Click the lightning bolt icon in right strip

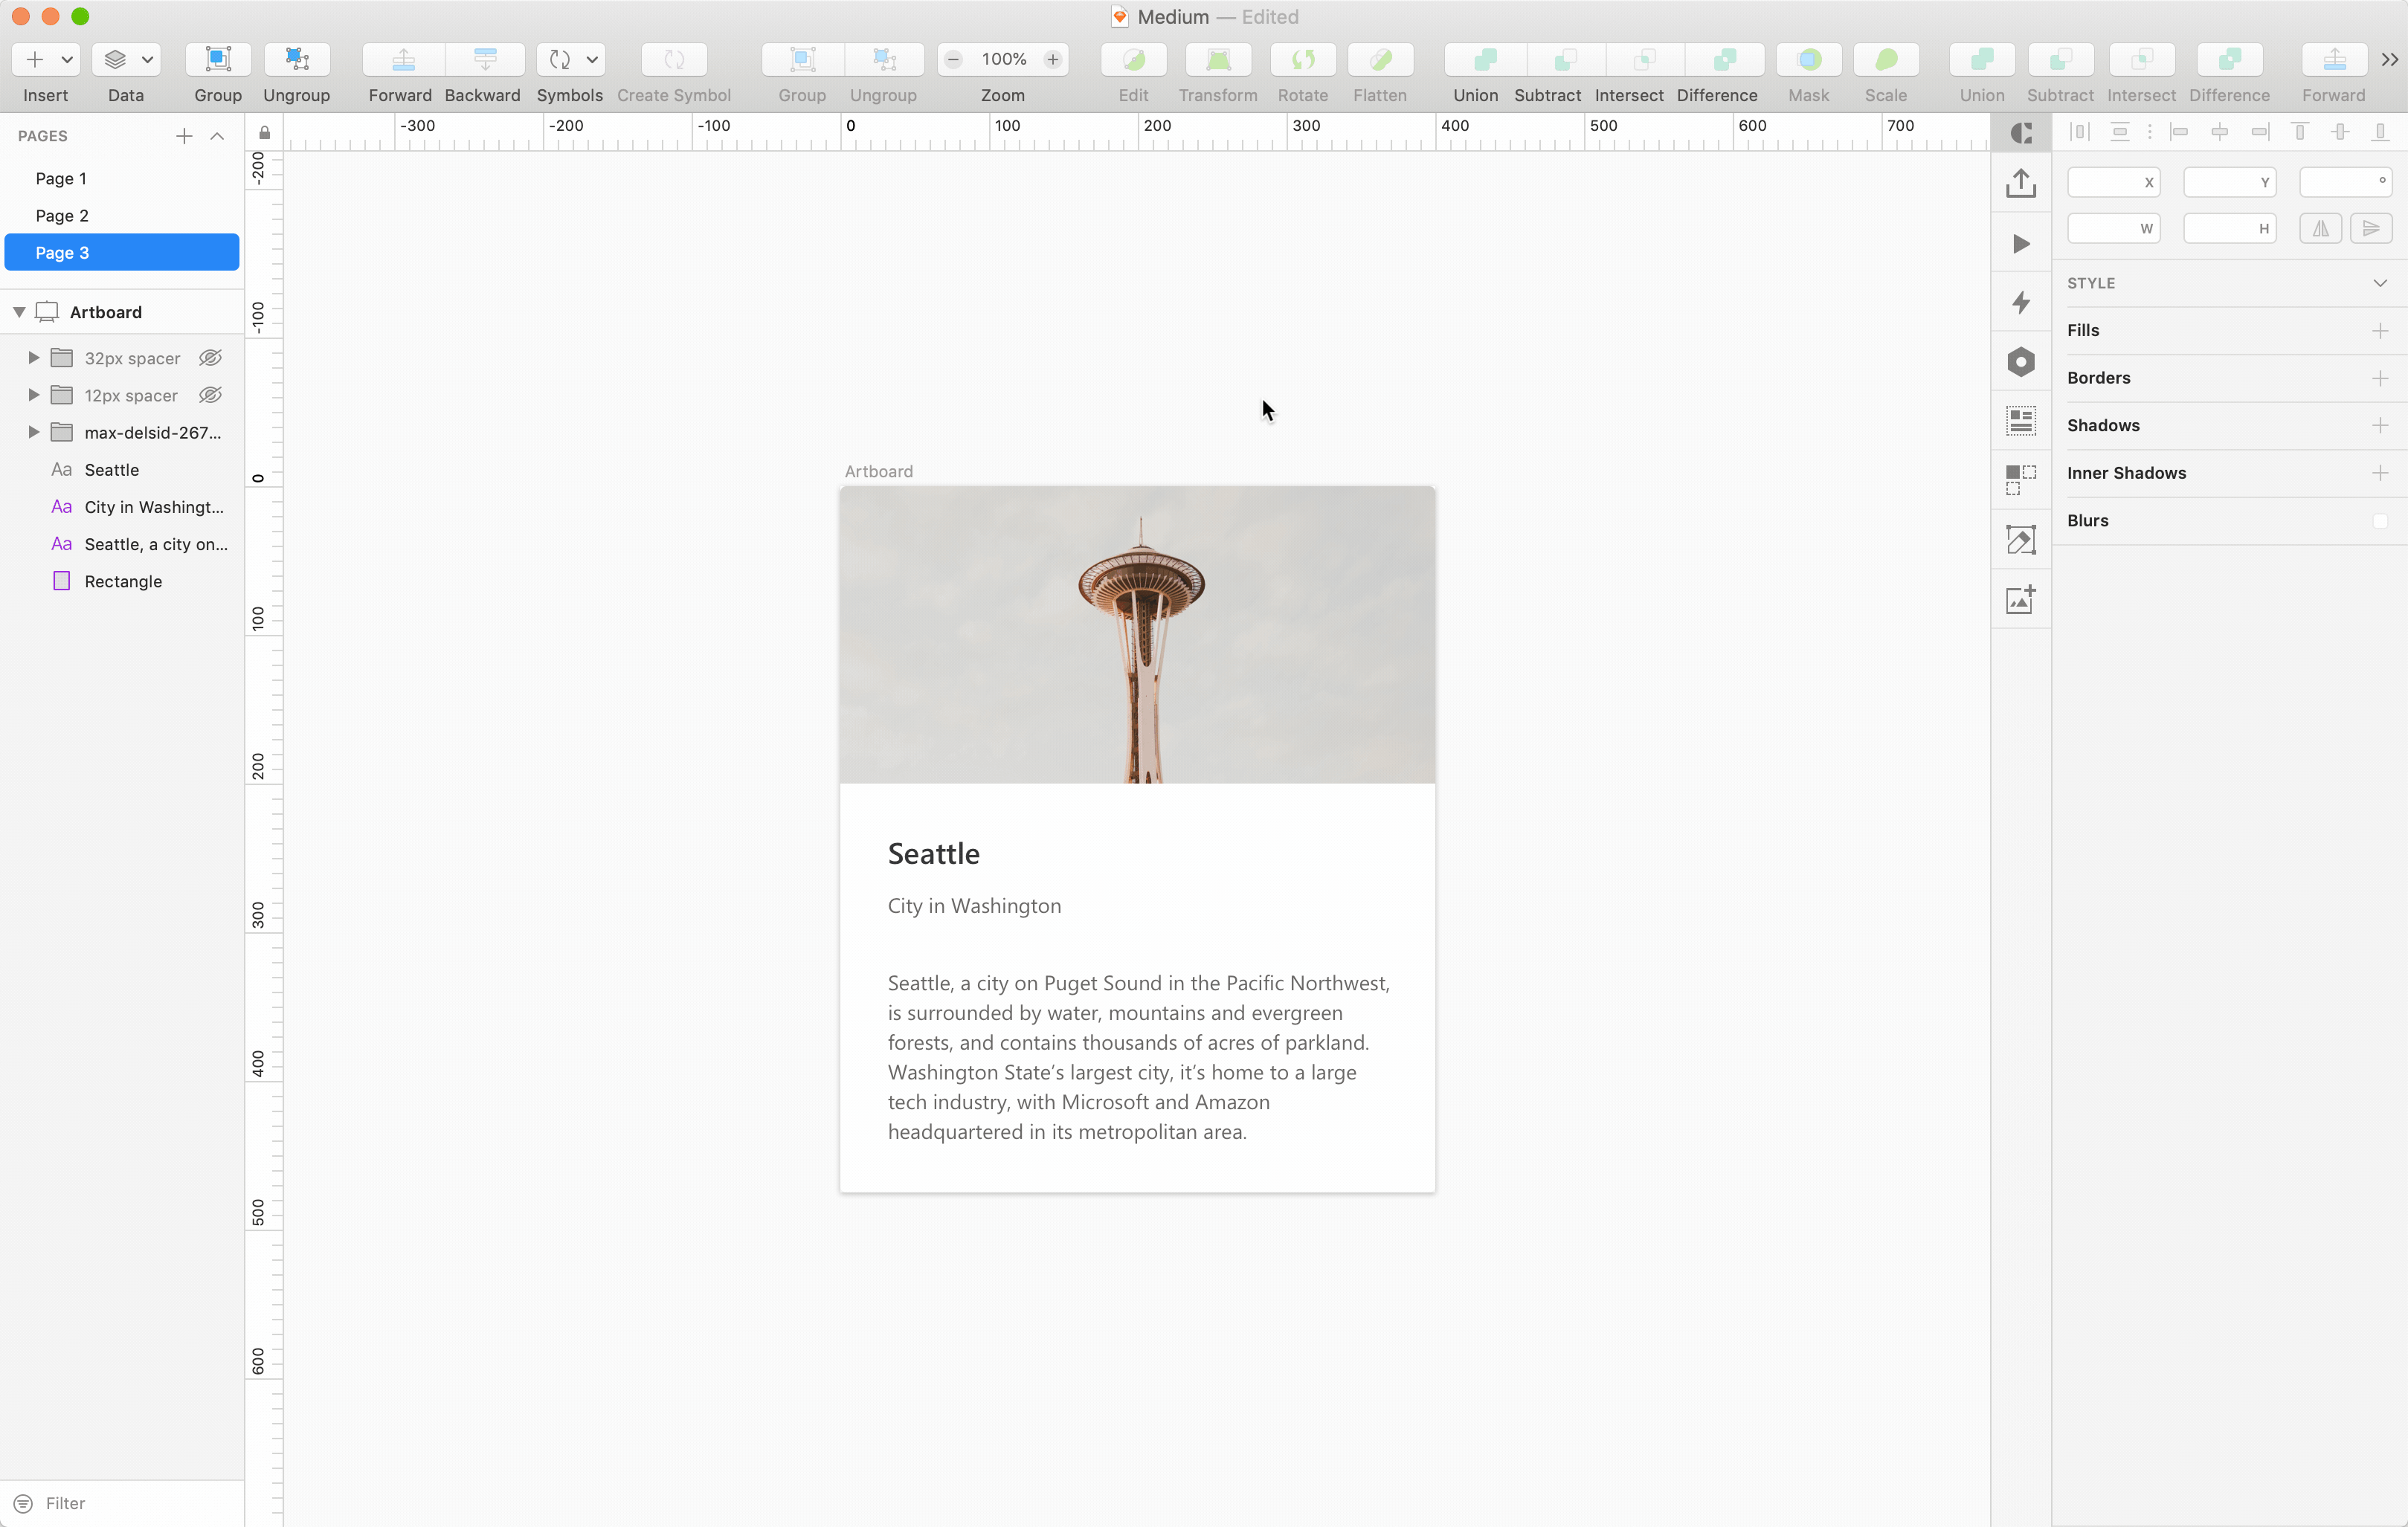coord(2020,302)
